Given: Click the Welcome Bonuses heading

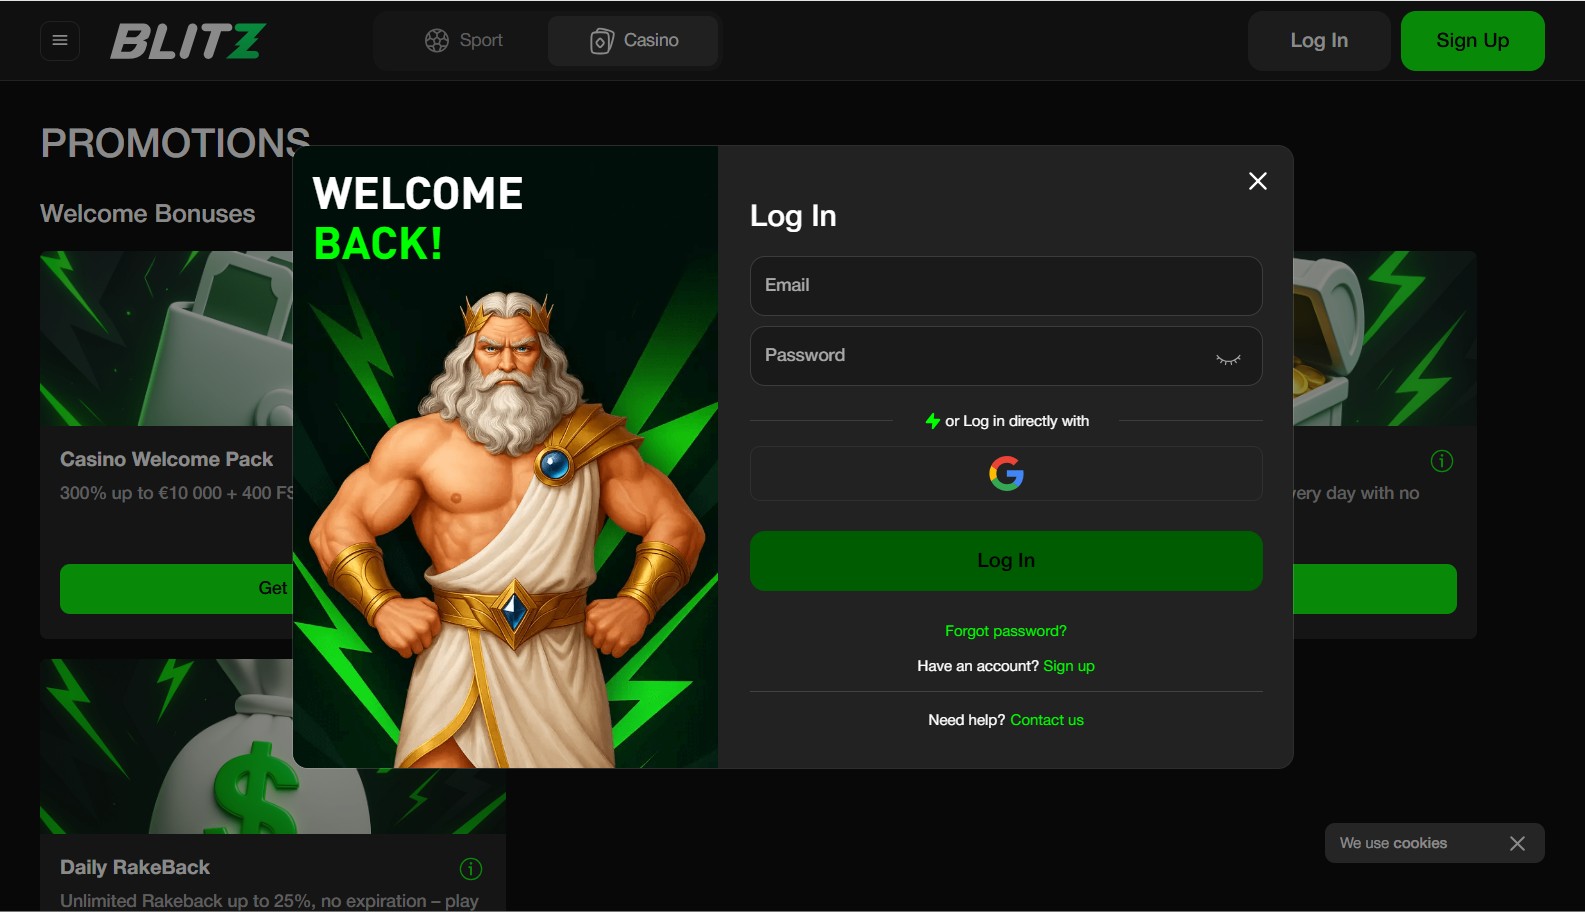Looking at the screenshot, I should (x=148, y=213).
